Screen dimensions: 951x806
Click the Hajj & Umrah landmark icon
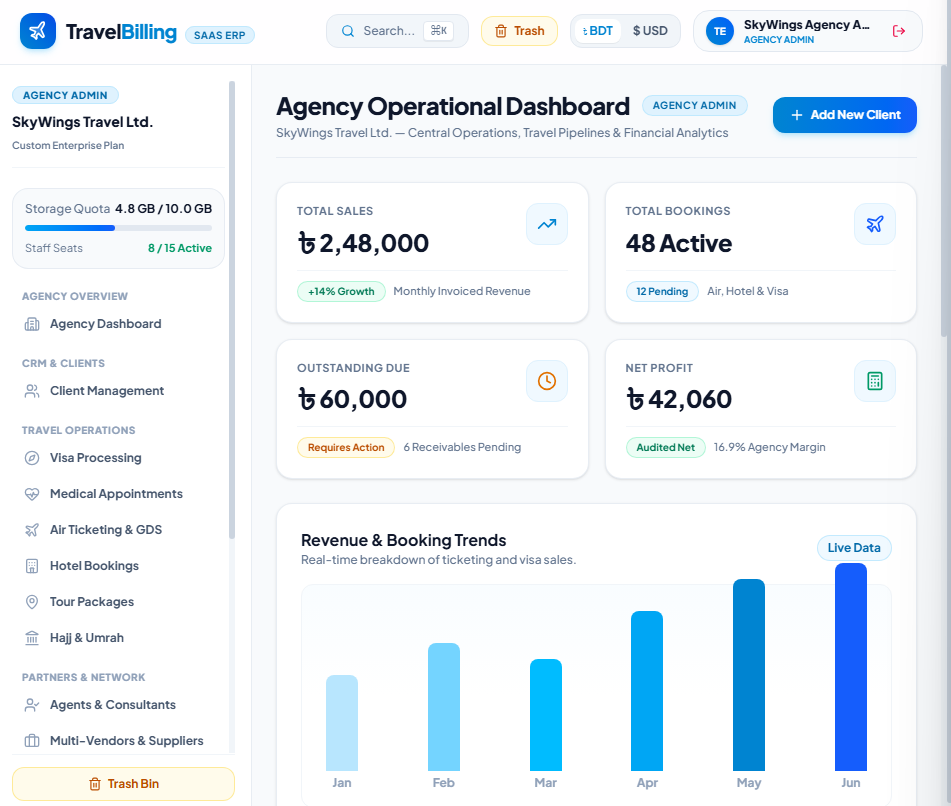(x=32, y=638)
